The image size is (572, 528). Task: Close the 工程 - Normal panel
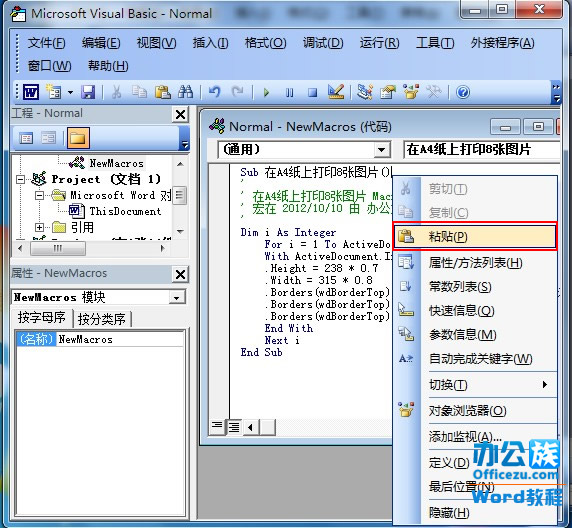click(x=181, y=115)
